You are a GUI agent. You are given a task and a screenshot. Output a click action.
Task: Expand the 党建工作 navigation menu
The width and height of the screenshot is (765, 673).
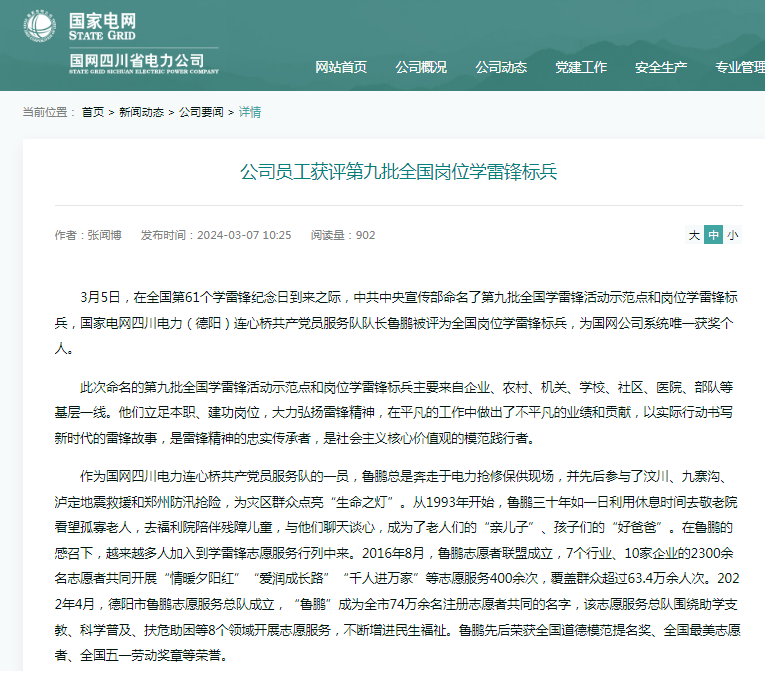pos(581,68)
